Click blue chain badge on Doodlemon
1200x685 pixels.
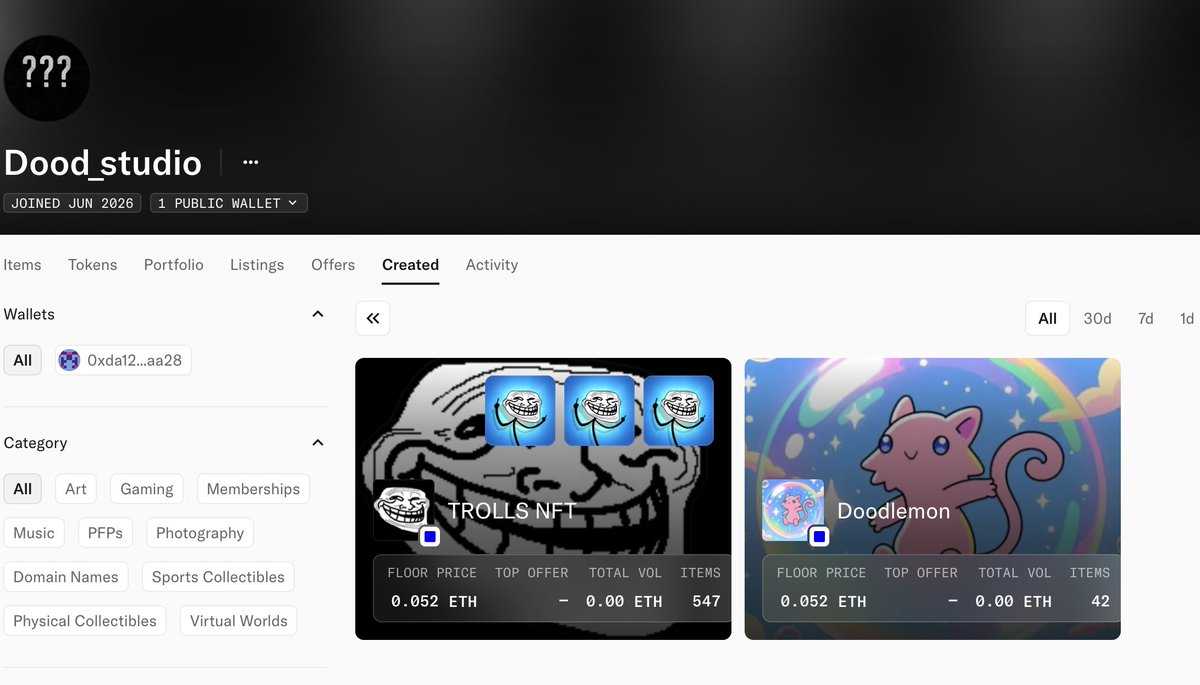click(x=819, y=537)
